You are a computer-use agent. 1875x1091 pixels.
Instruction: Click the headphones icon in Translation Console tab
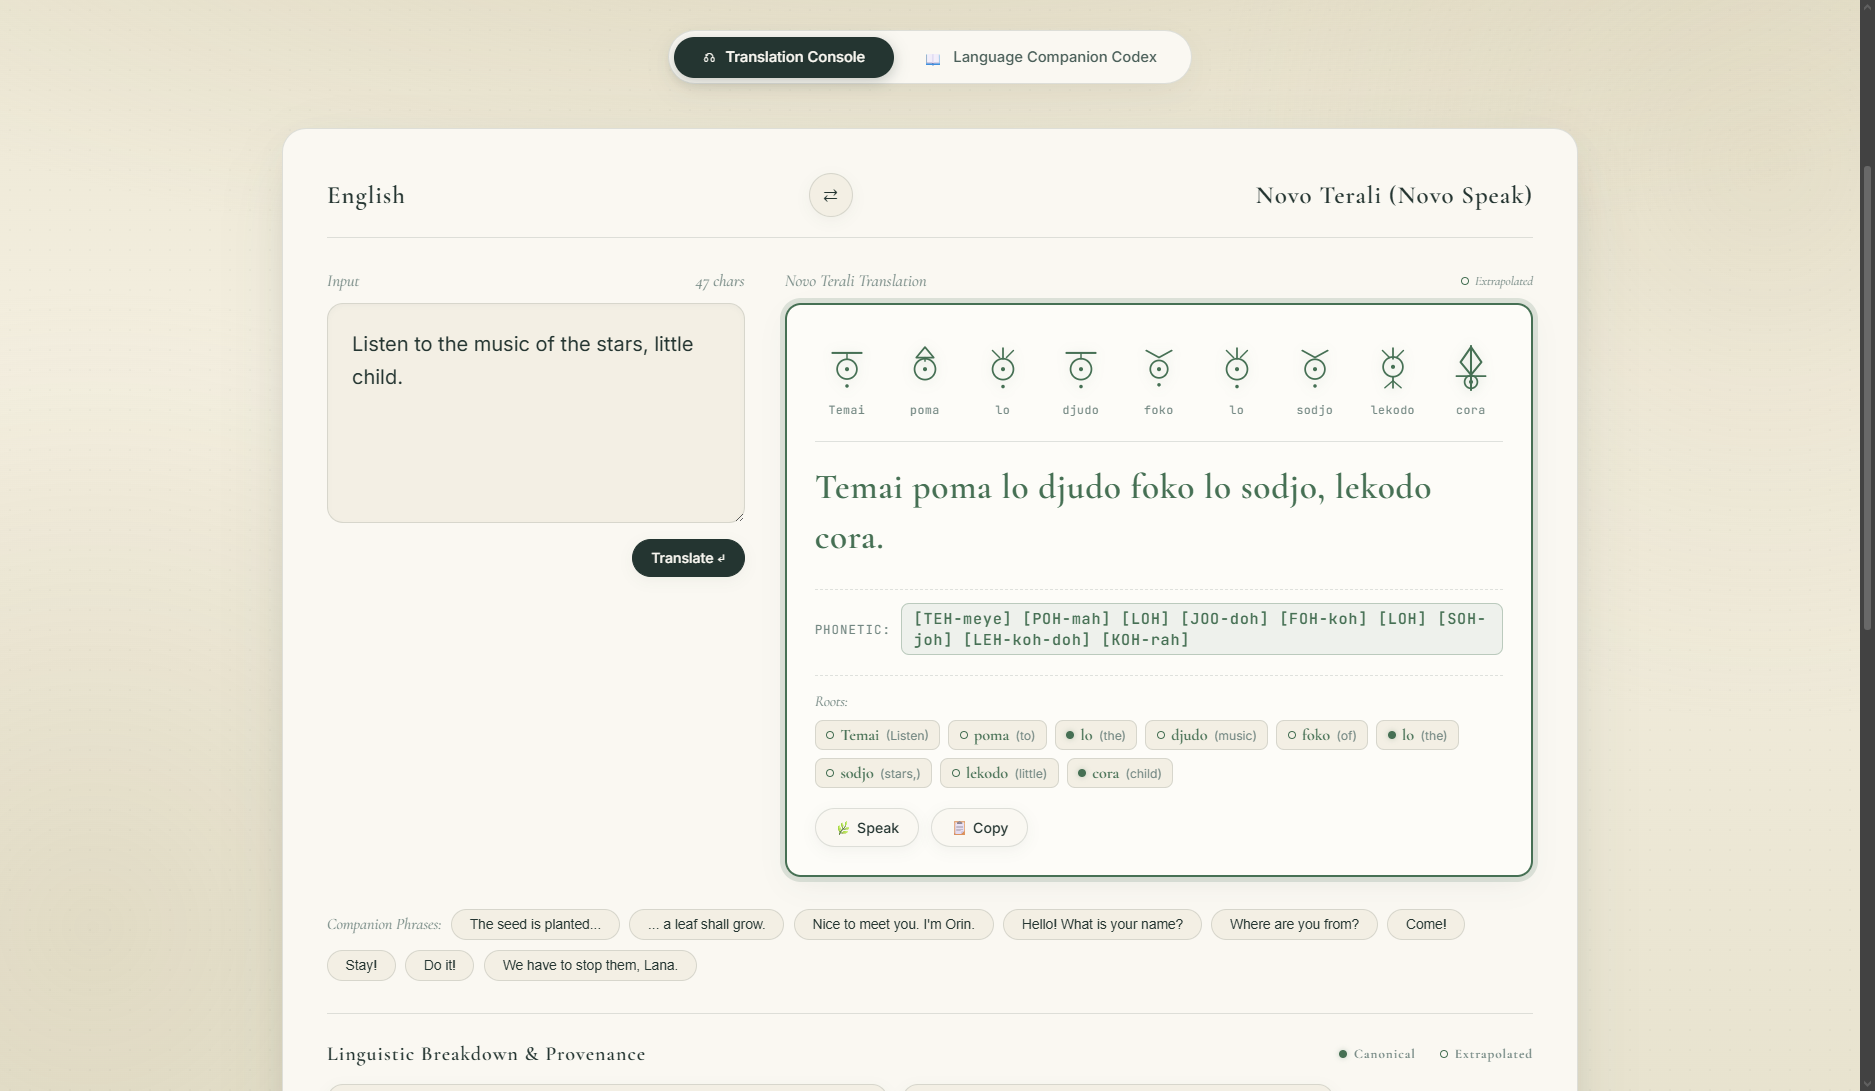[x=709, y=58]
